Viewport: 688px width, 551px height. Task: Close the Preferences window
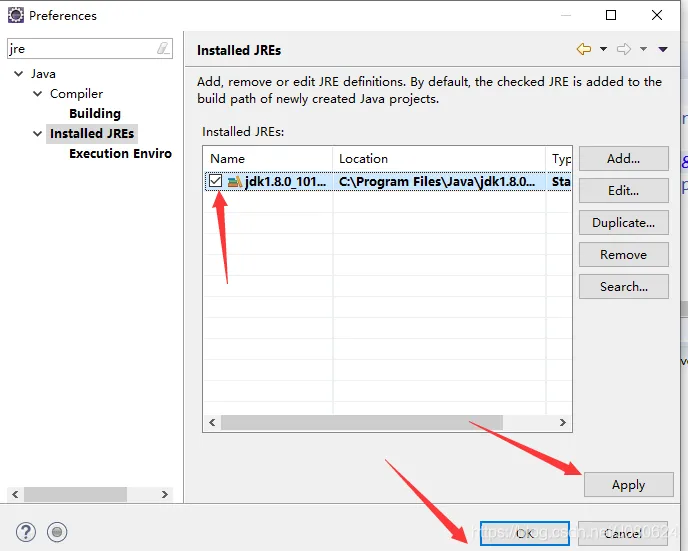pos(657,15)
